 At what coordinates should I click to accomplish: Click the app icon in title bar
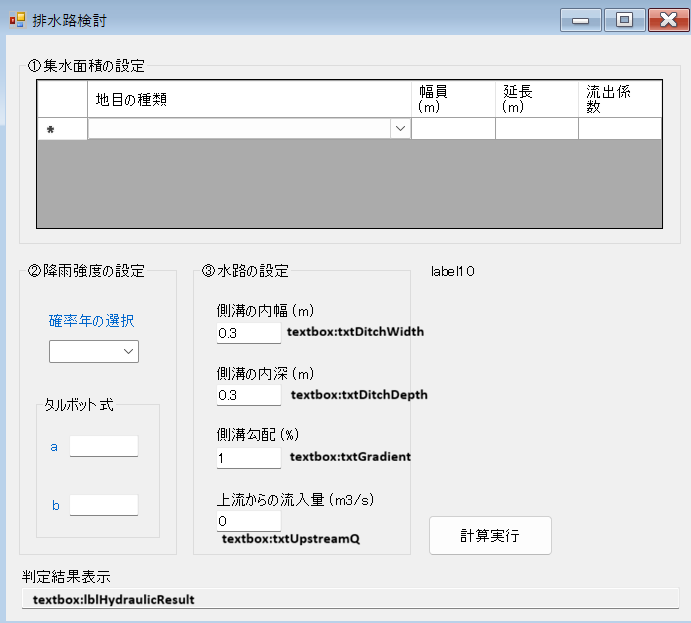coord(17,20)
